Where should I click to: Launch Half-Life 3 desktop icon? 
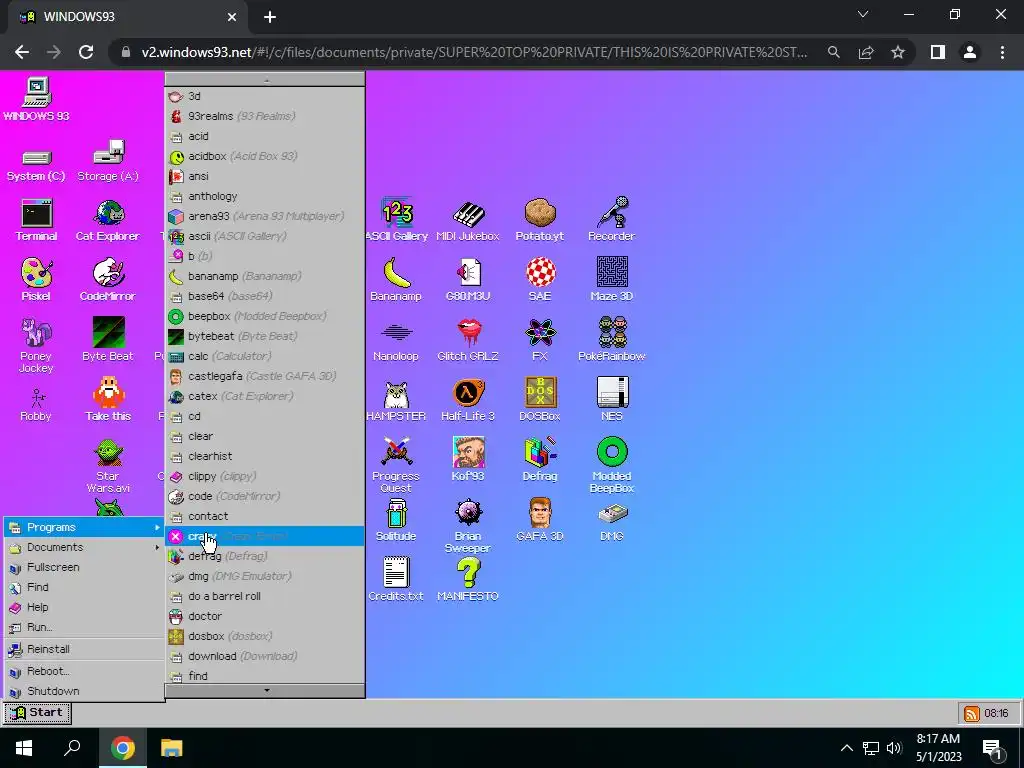coord(468,400)
